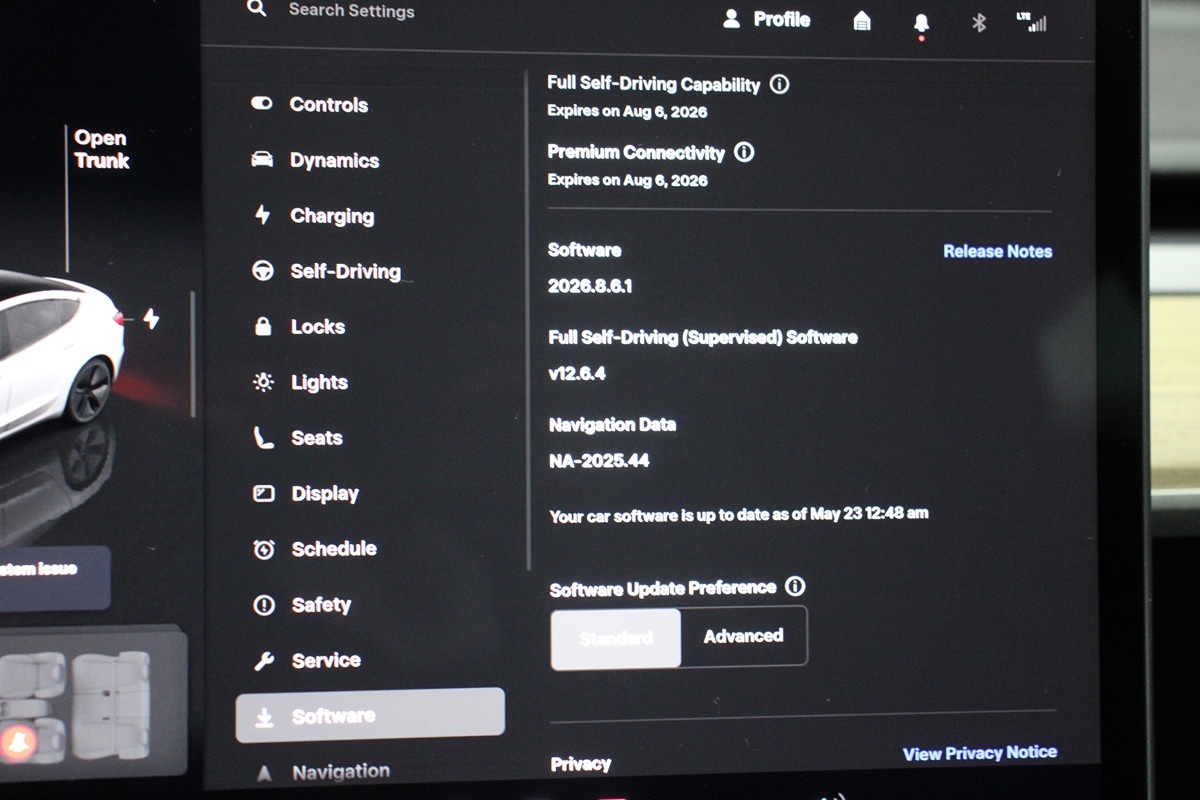This screenshot has width=1200, height=800.
Task: Click the Dynamics car icon
Action: [x=262, y=159]
